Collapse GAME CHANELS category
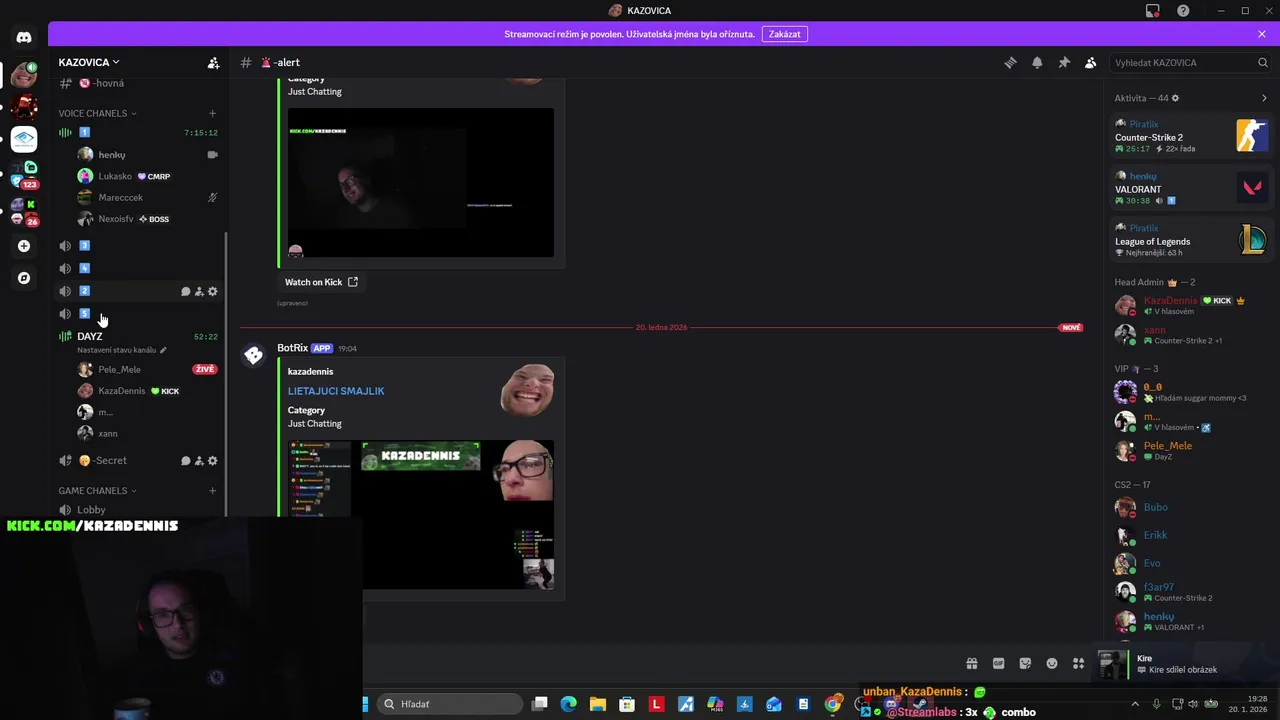 click(97, 491)
